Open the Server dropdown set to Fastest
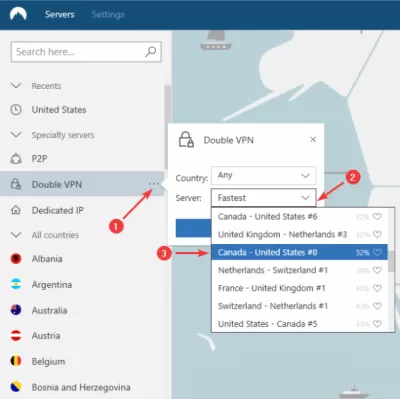The image size is (400, 399). (264, 198)
